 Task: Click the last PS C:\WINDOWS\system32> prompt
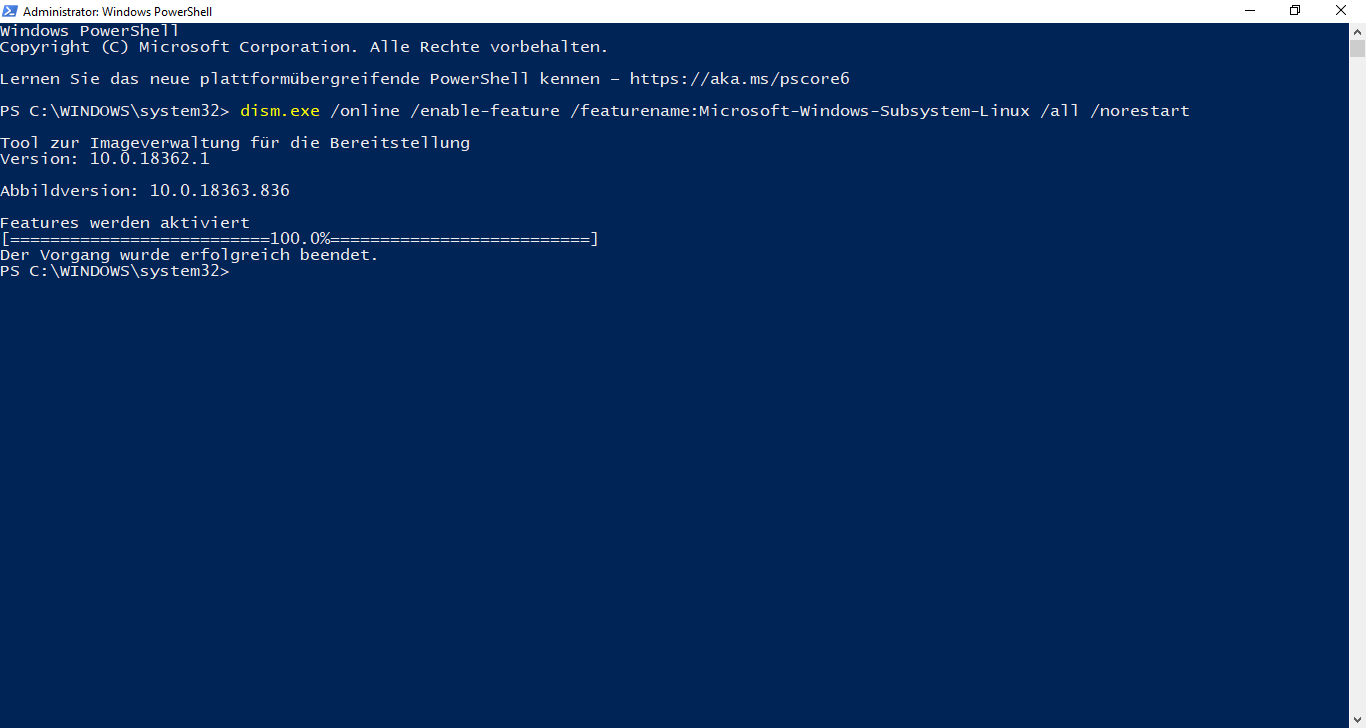click(115, 271)
